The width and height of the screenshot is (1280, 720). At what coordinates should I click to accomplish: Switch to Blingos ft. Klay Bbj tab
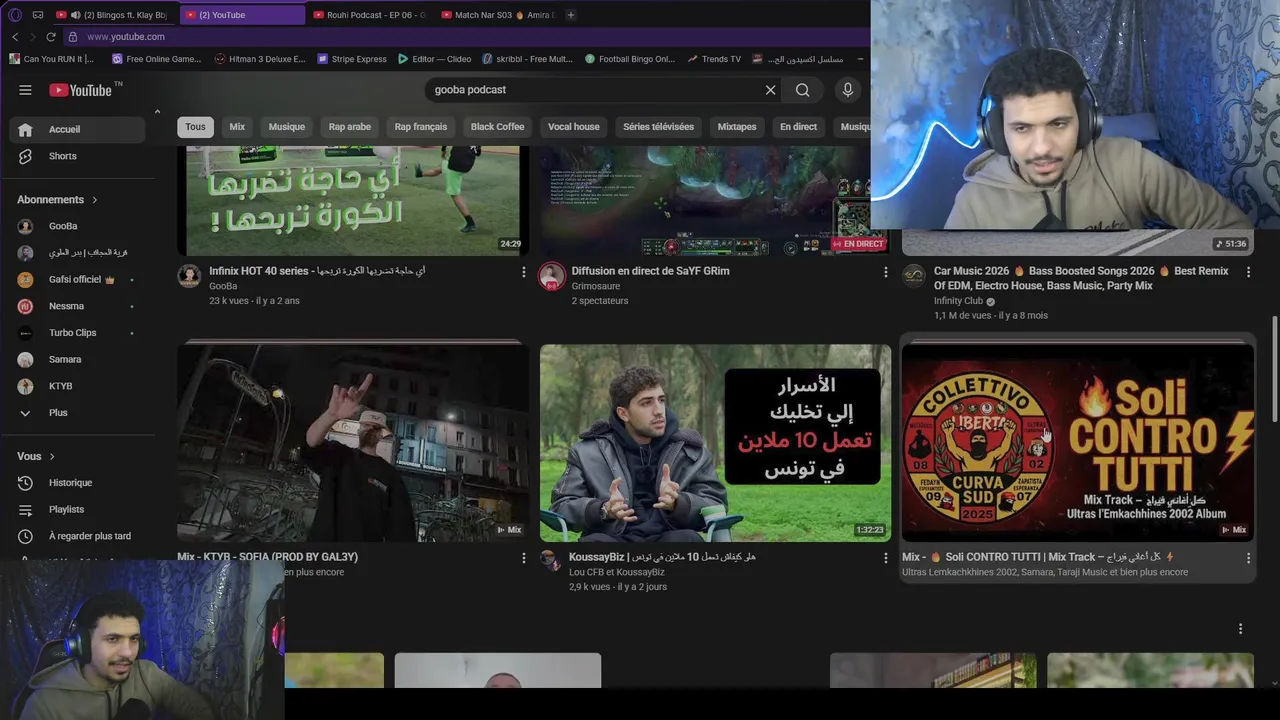pyautogui.click(x=114, y=15)
